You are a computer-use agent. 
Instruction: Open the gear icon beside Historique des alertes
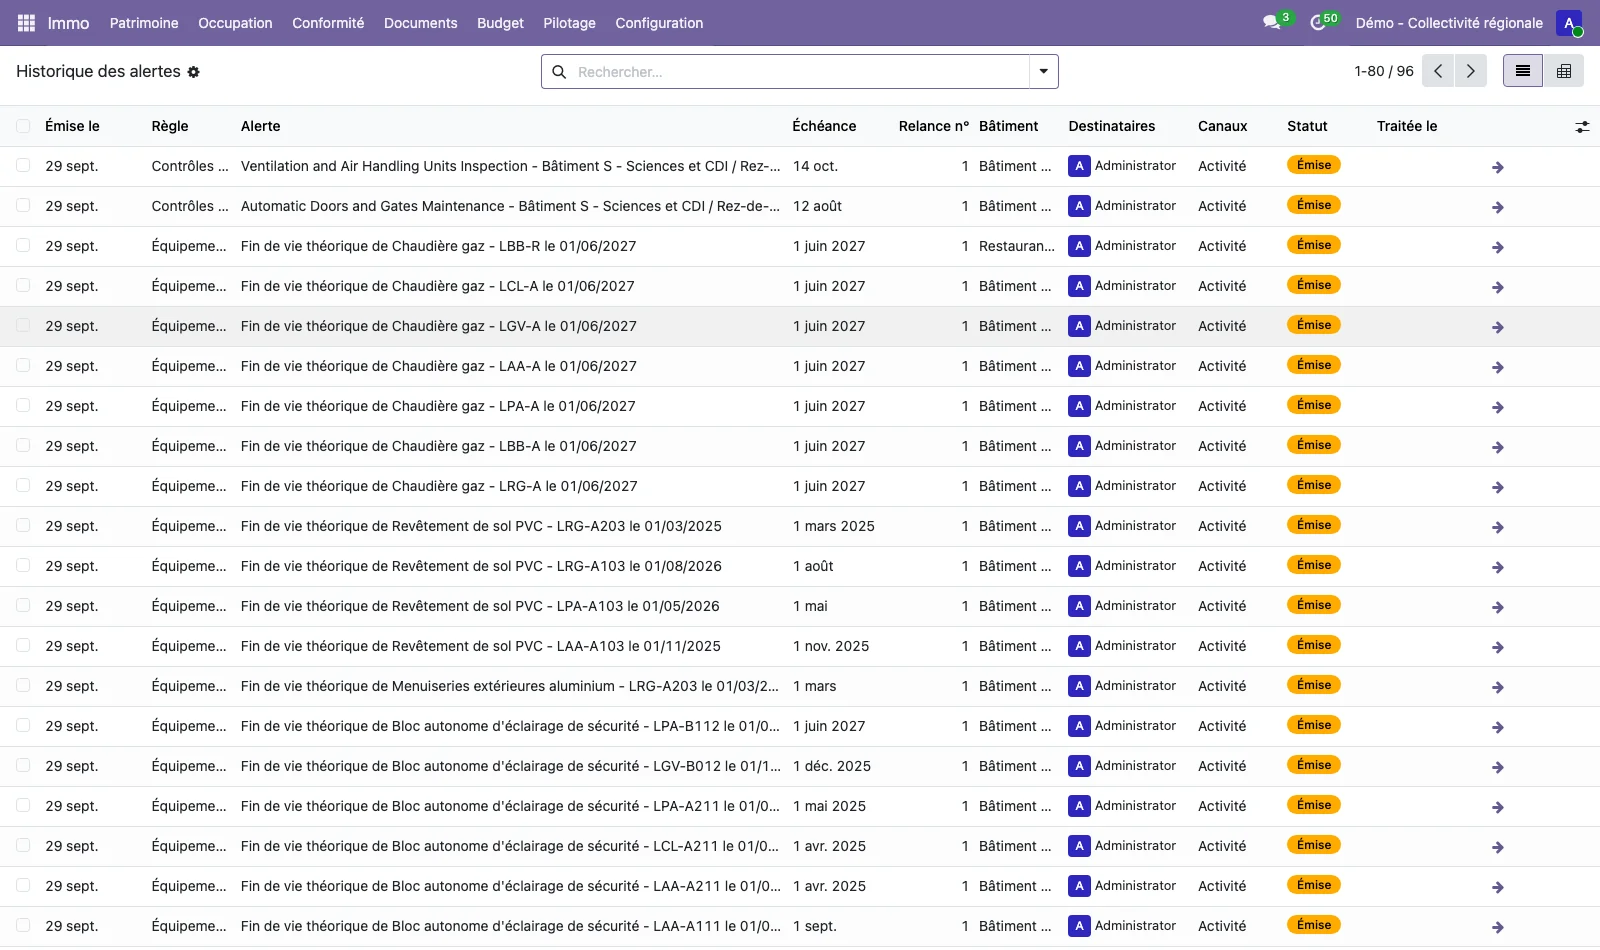[194, 72]
